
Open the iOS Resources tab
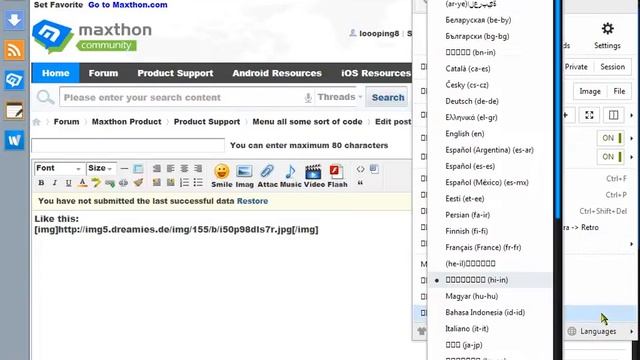pyautogui.click(x=376, y=73)
